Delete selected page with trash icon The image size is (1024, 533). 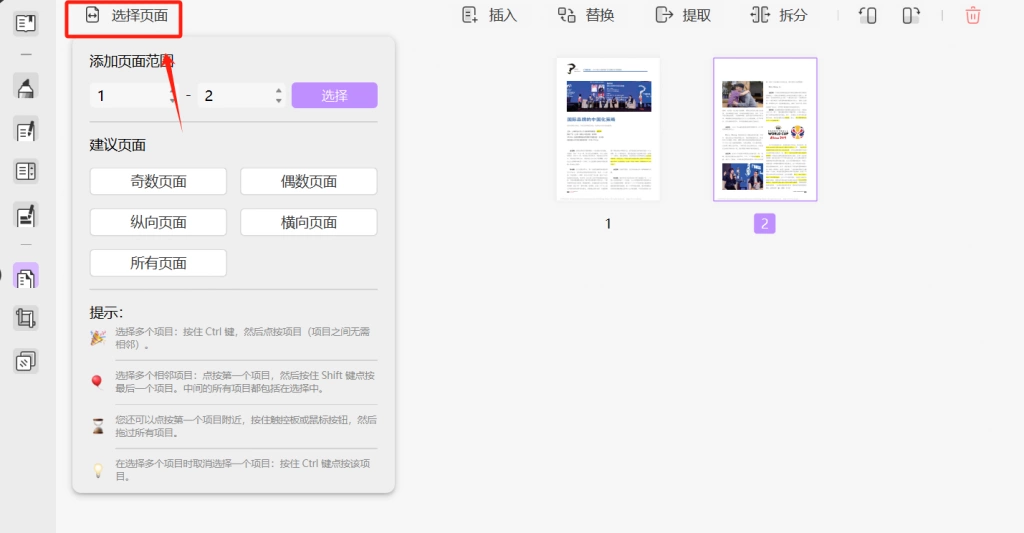tap(973, 15)
